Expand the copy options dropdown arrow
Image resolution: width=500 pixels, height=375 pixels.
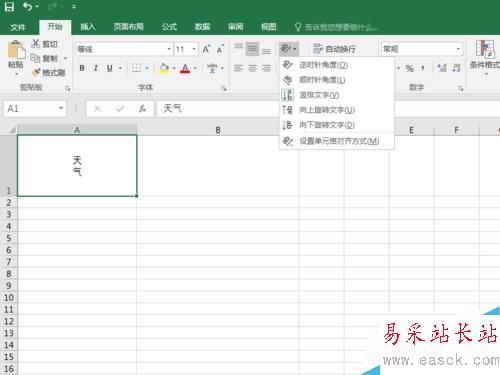click(65, 58)
